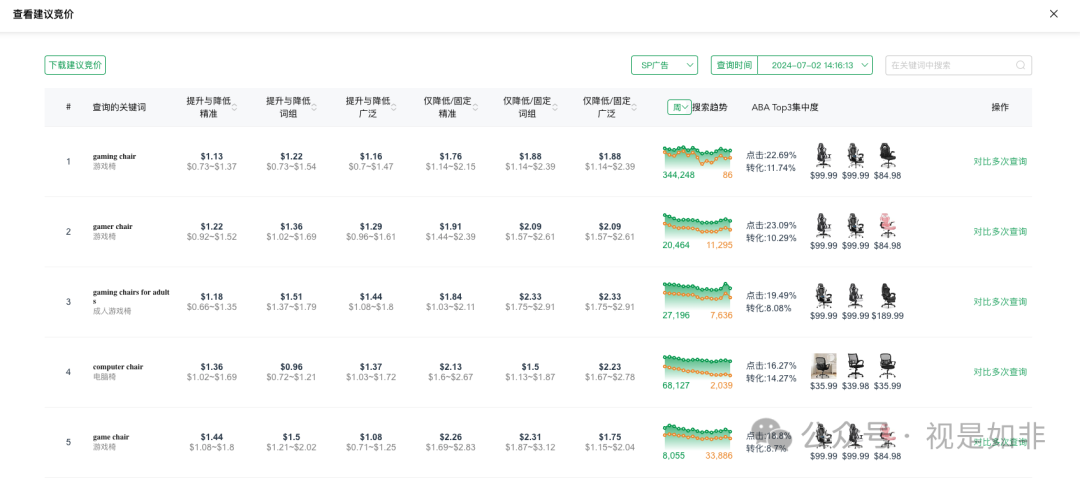View search trend chart for gaming chair
Image resolution: width=1080 pixels, height=479 pixels.
pyautogui.click(x=697, y=157)
